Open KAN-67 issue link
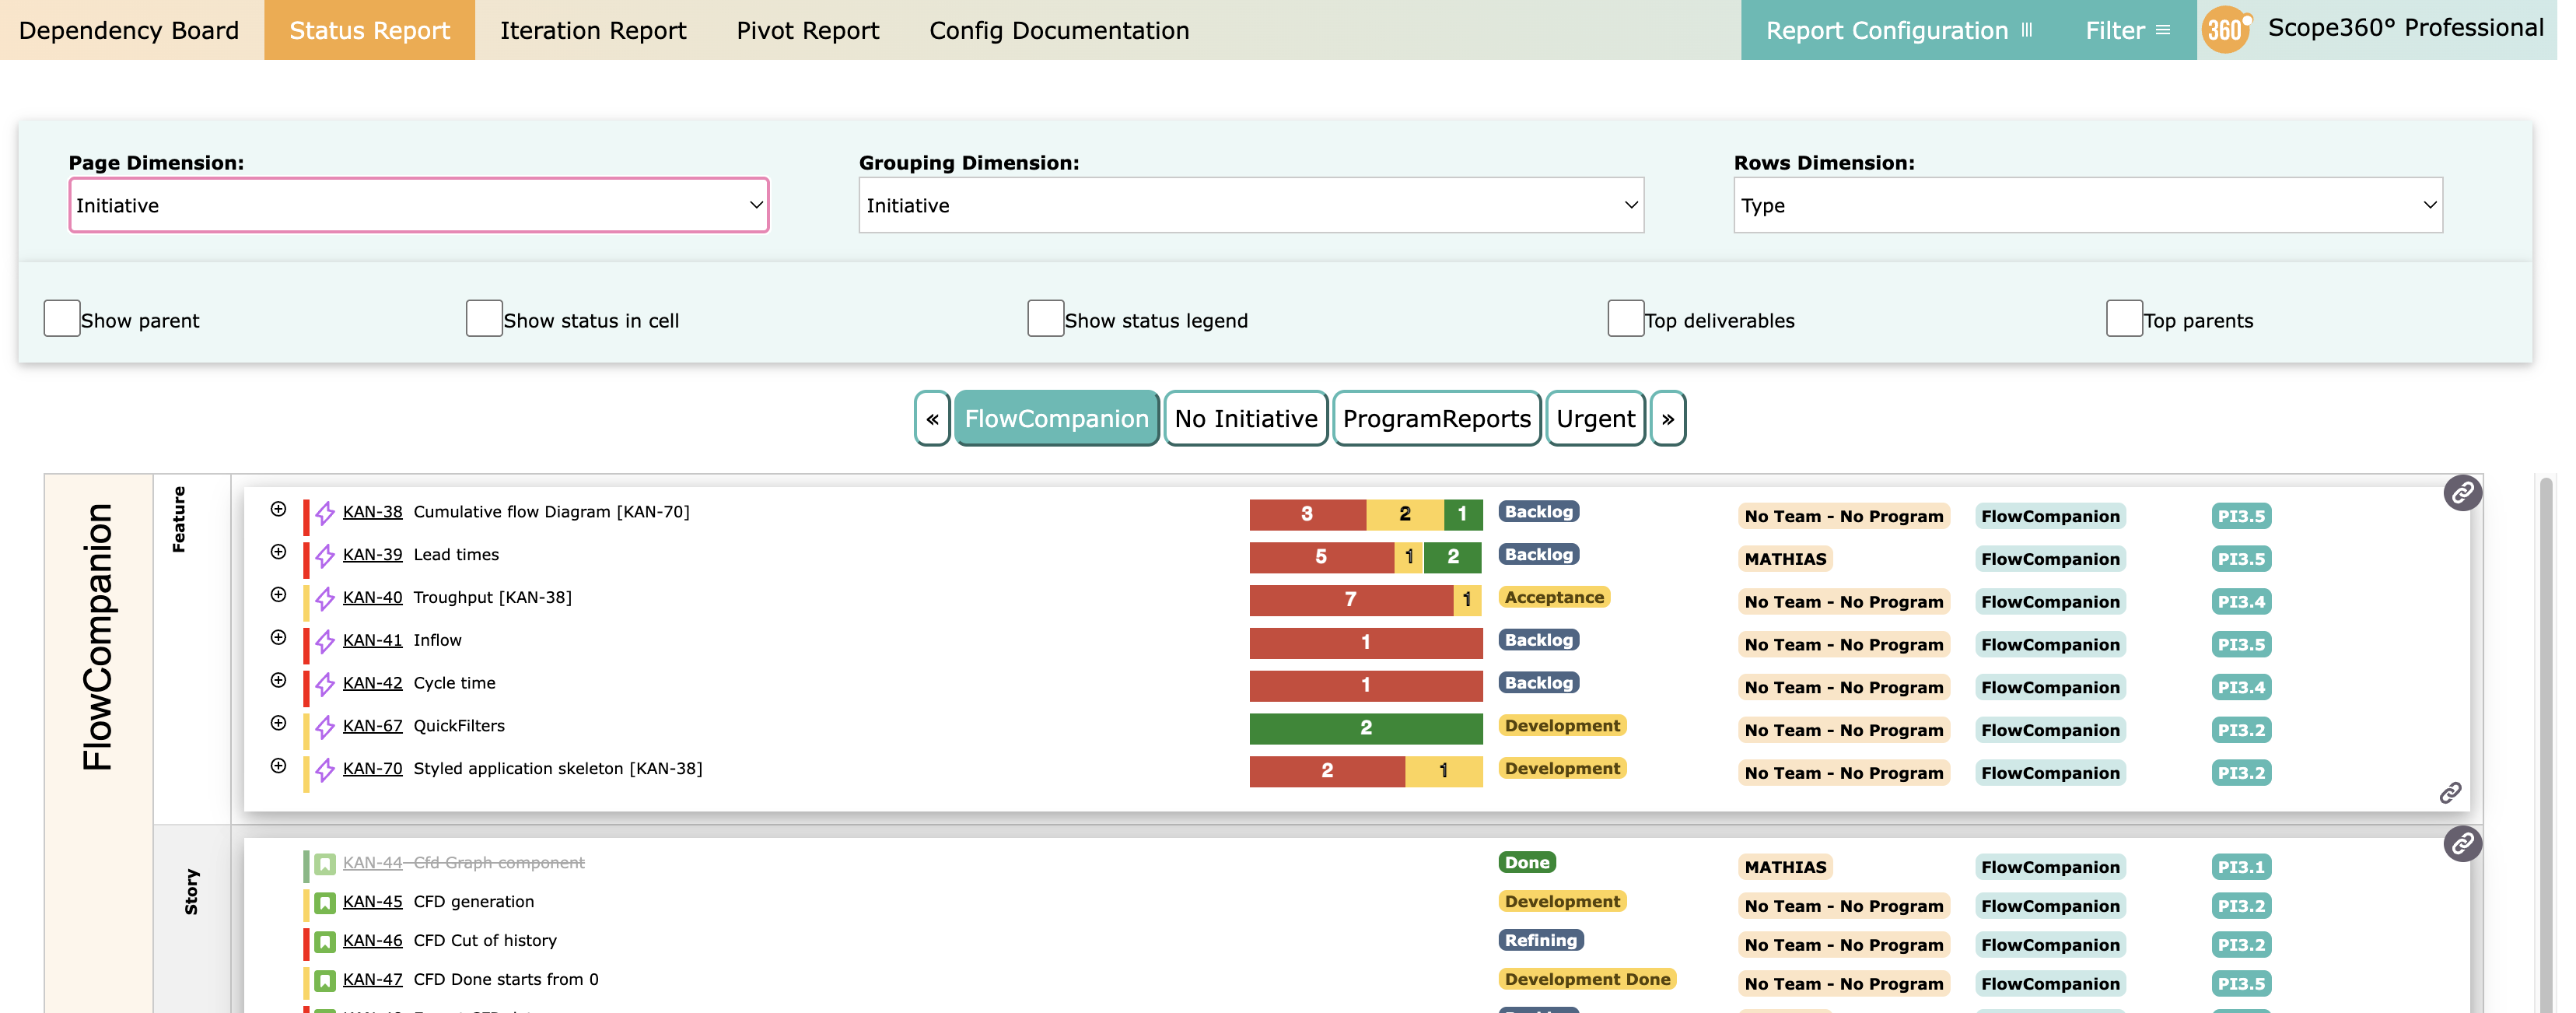The image size is (2576, 1013). (373, 726)
